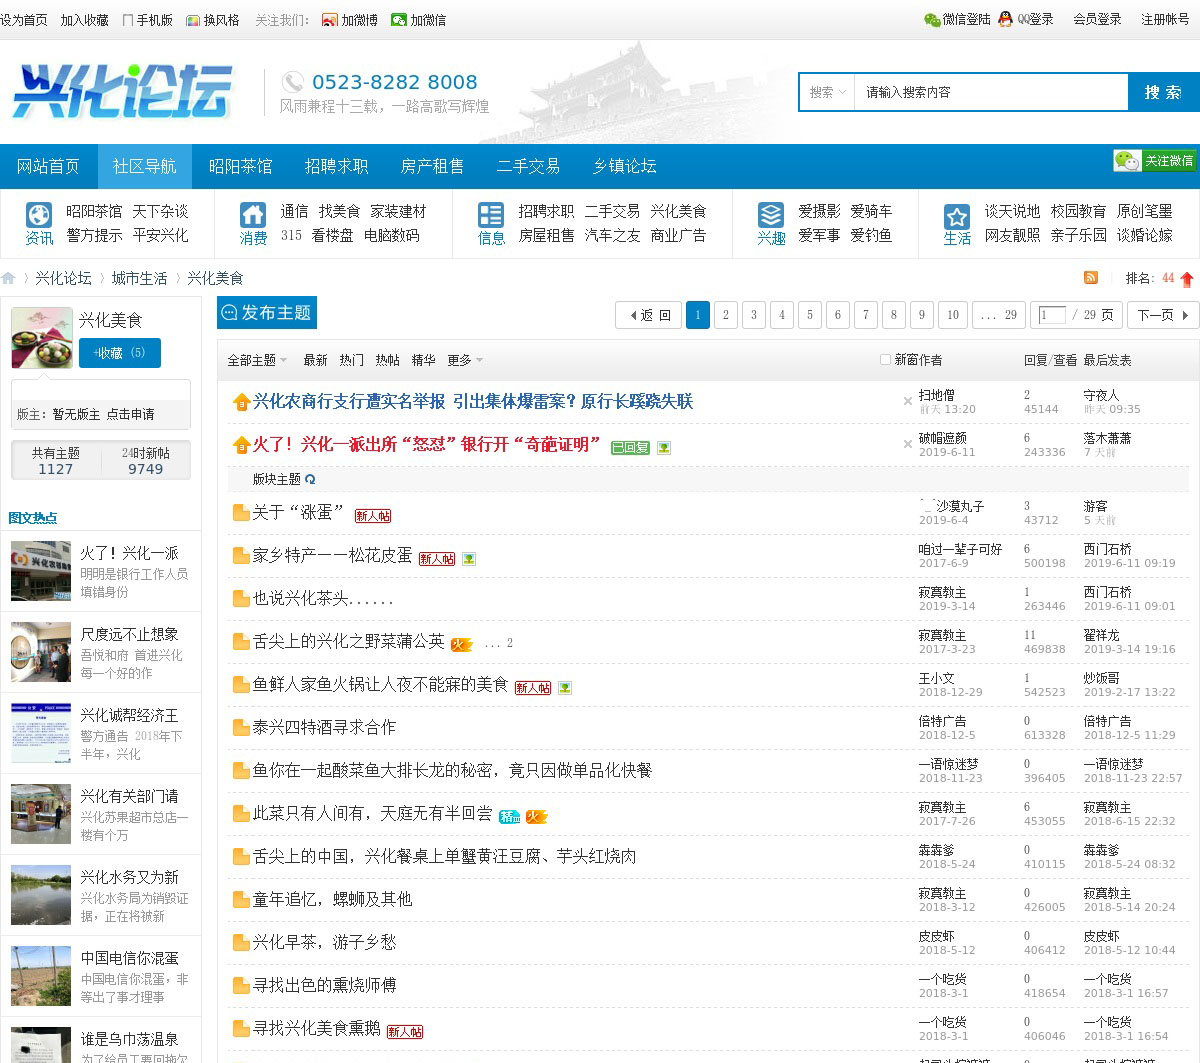Viewport: 1200px width, 1063px height.
Task: Click the 生活 star category icon
Action: coord(957,215)
